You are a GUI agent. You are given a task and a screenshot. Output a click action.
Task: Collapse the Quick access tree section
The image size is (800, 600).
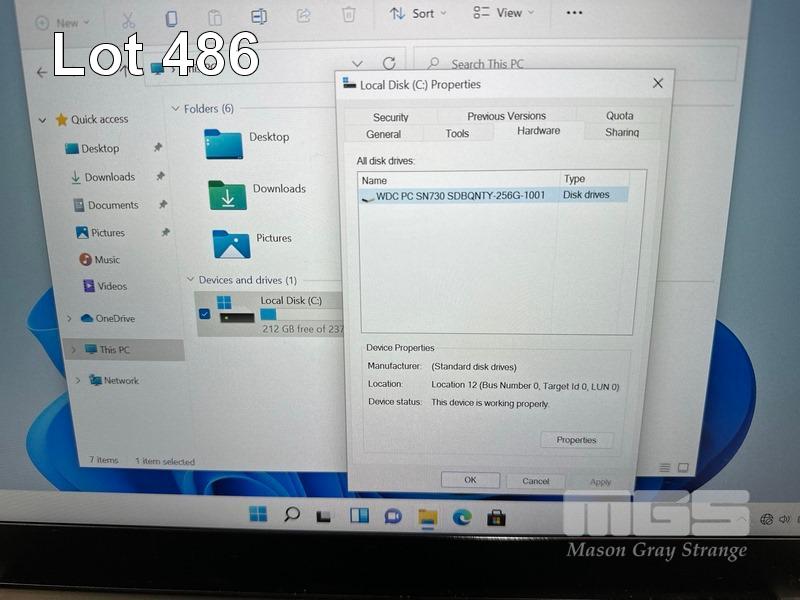[x=42, y=120]
